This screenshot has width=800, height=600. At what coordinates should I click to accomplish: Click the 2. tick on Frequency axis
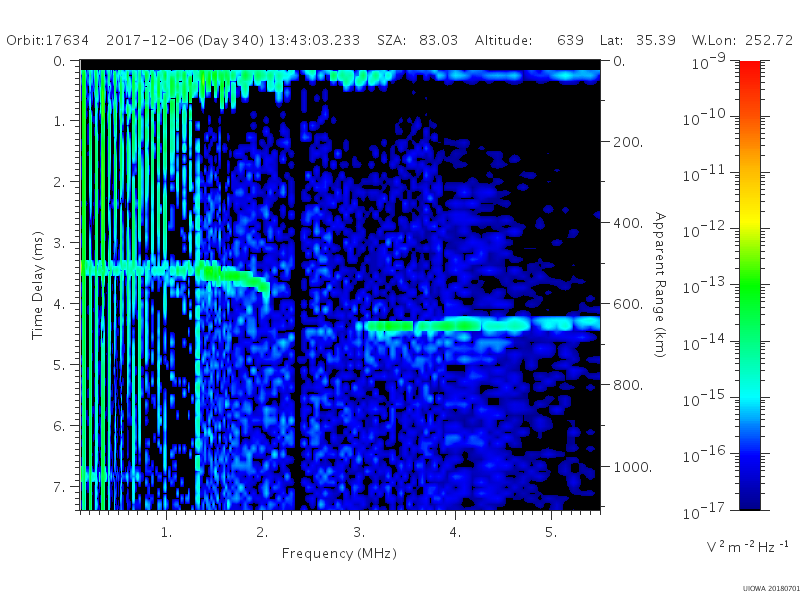262,532
